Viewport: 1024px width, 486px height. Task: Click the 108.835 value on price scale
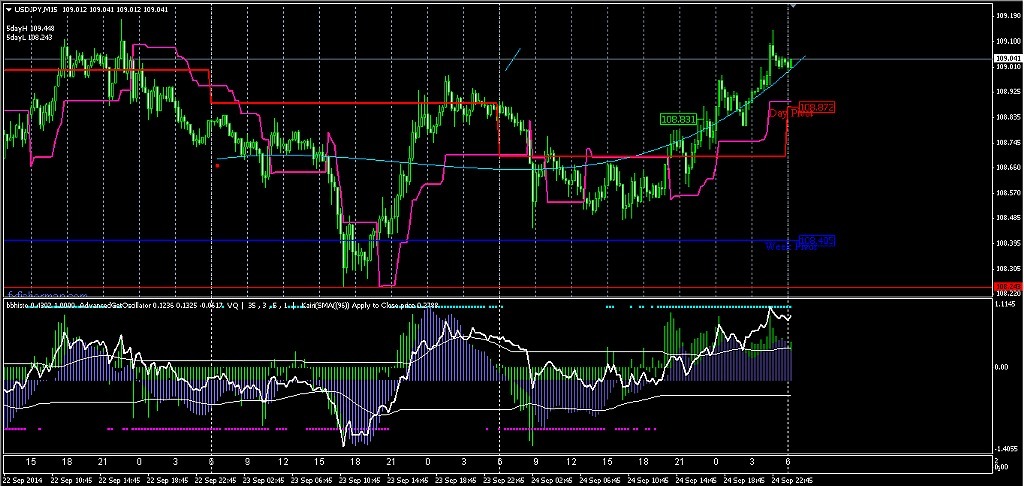[1008, 117]
